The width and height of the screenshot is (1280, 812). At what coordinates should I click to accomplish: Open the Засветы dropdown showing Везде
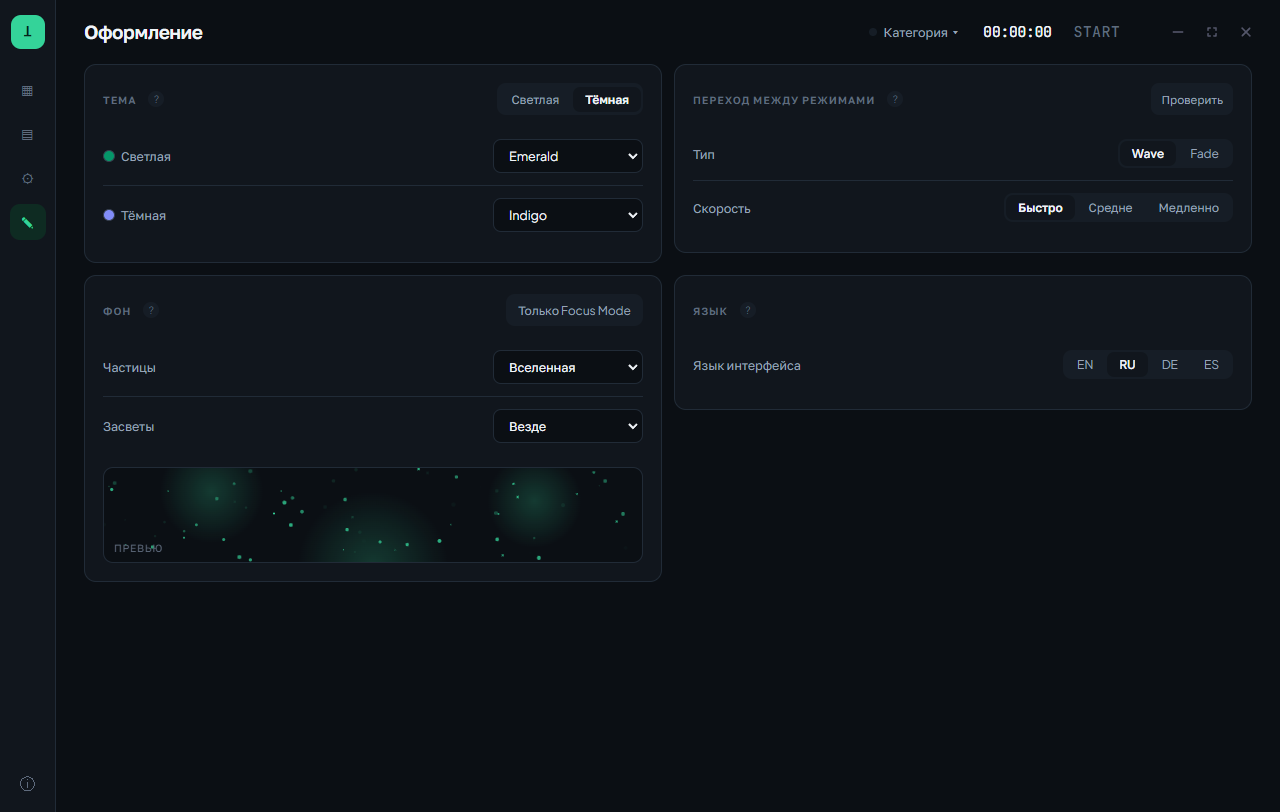(568, 426)
